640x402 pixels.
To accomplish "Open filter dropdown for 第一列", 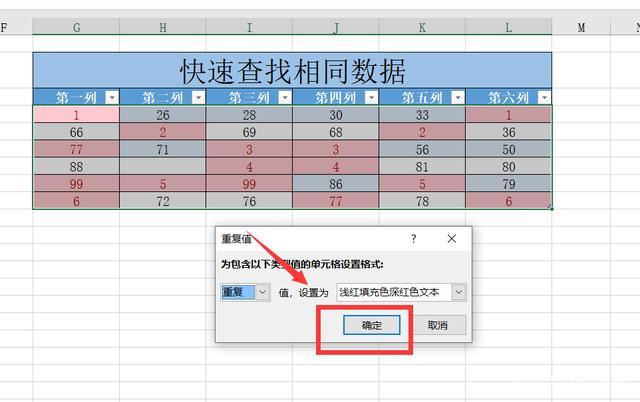I will [112, 97].
